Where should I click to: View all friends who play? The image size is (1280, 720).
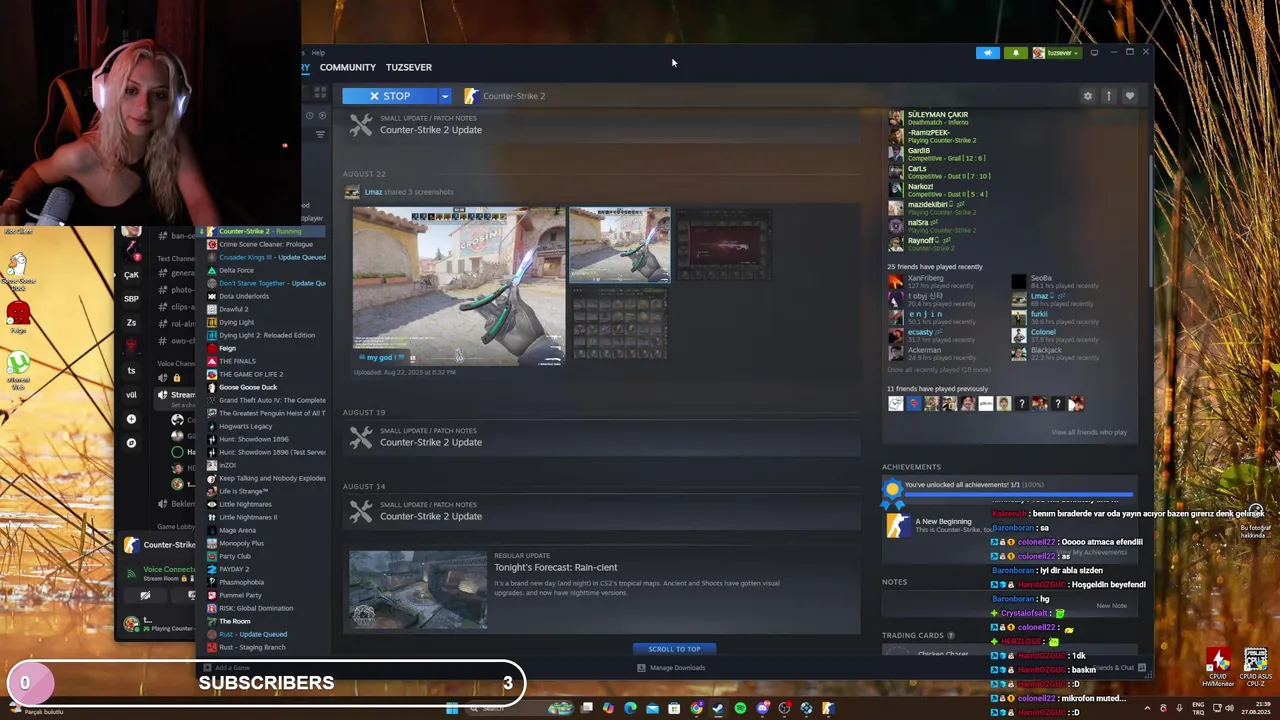[1089, 432]
